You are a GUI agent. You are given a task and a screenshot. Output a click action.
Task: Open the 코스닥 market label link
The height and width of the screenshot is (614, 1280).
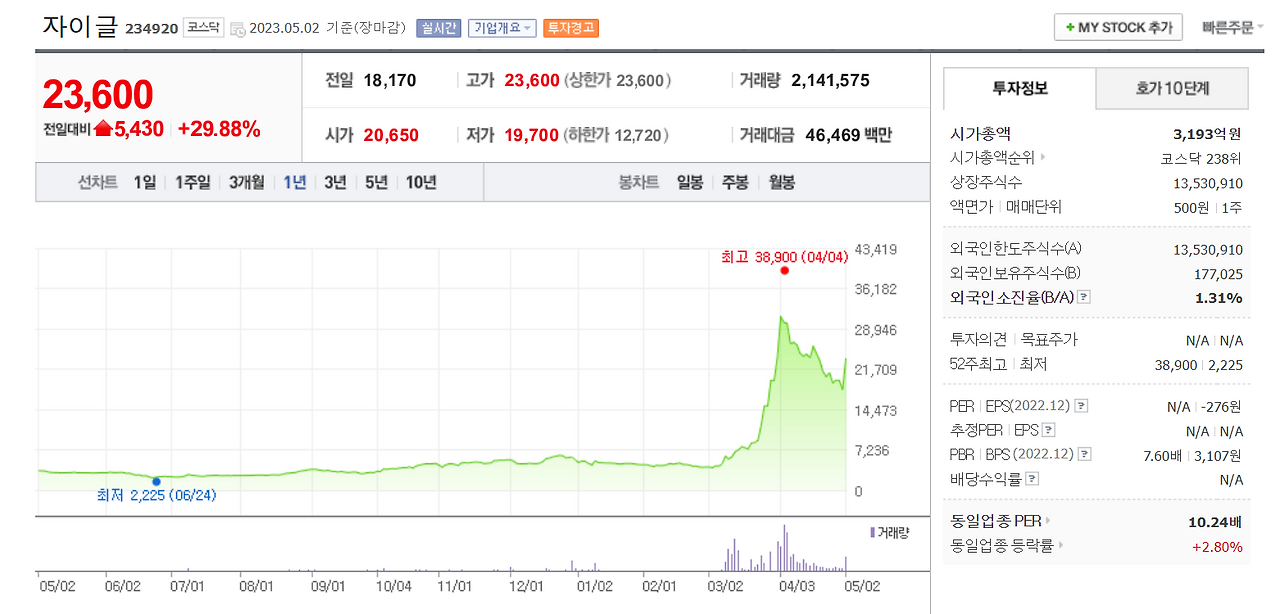coord(204,27)
